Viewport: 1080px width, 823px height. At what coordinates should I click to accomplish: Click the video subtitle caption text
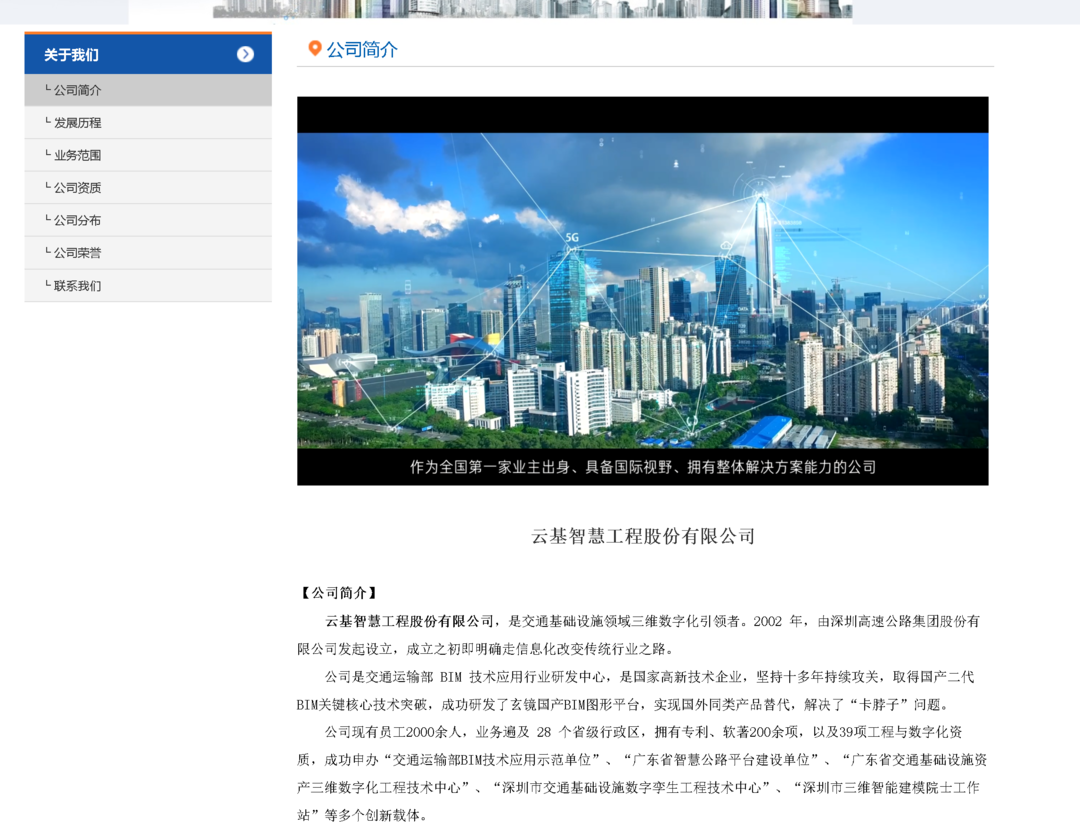(x=642, y=467)
